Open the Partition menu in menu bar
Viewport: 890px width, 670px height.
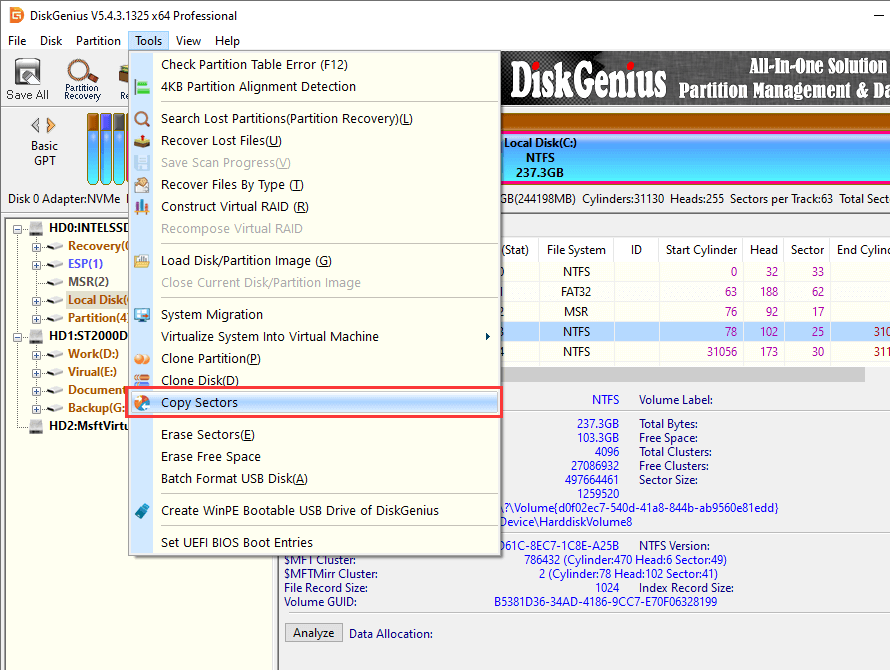click(x=98, y=41)
